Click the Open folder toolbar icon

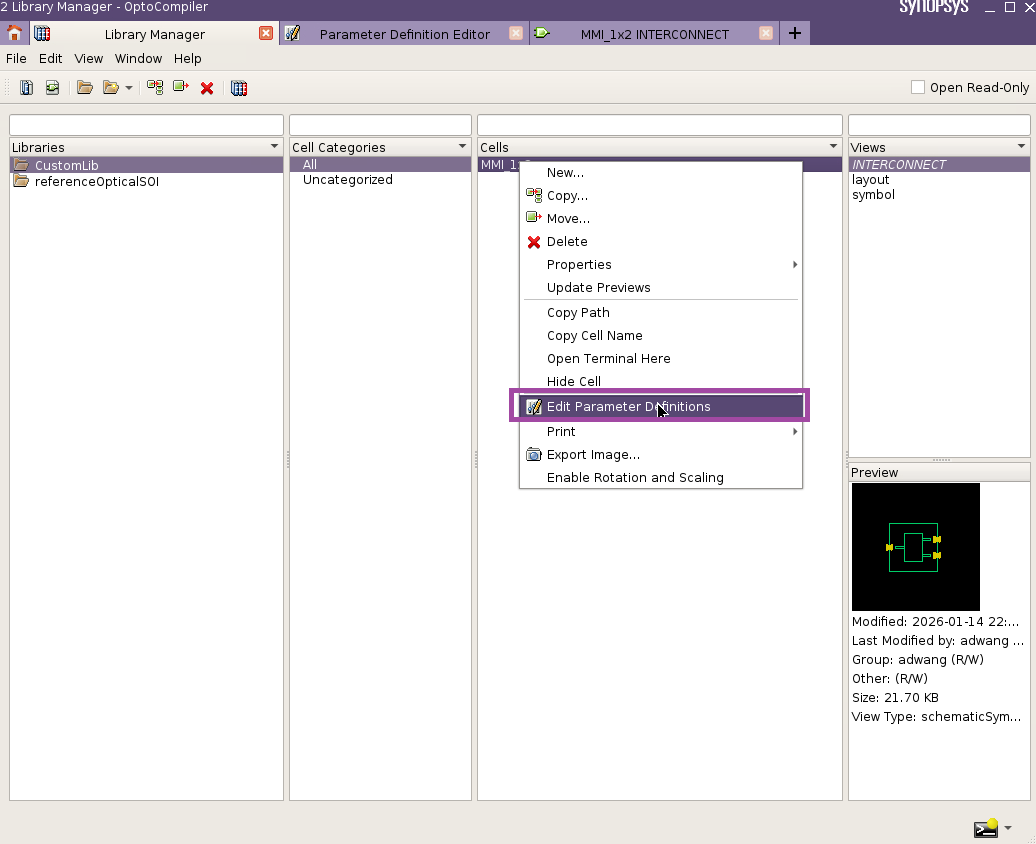tap(85, 88)
